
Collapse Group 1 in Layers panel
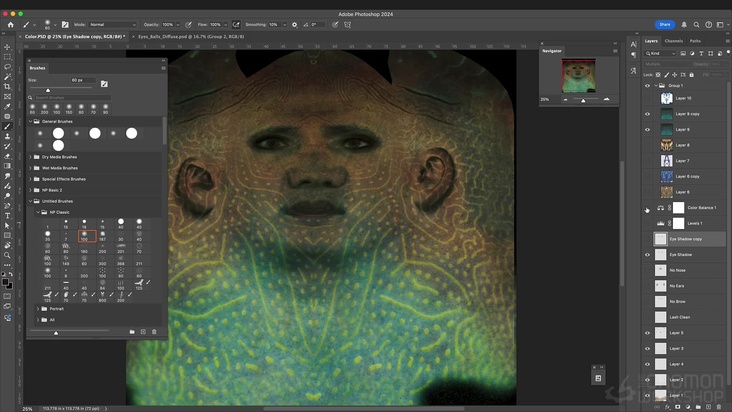(656, 86)
